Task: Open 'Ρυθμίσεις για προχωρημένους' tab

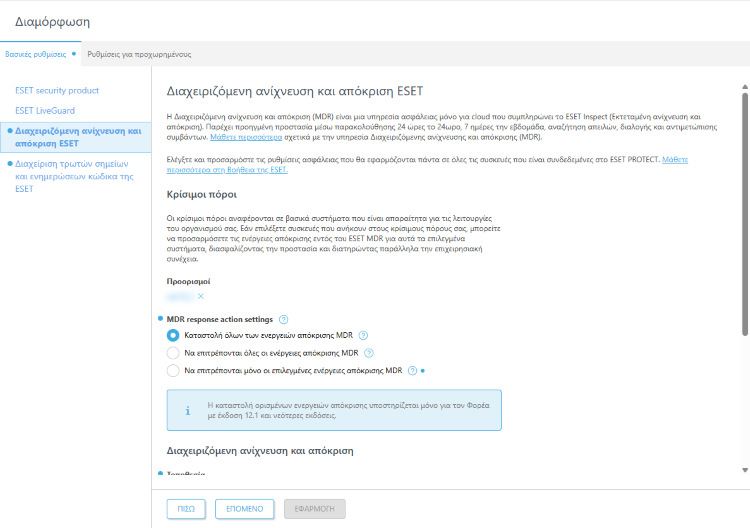Action: [139, 54]
